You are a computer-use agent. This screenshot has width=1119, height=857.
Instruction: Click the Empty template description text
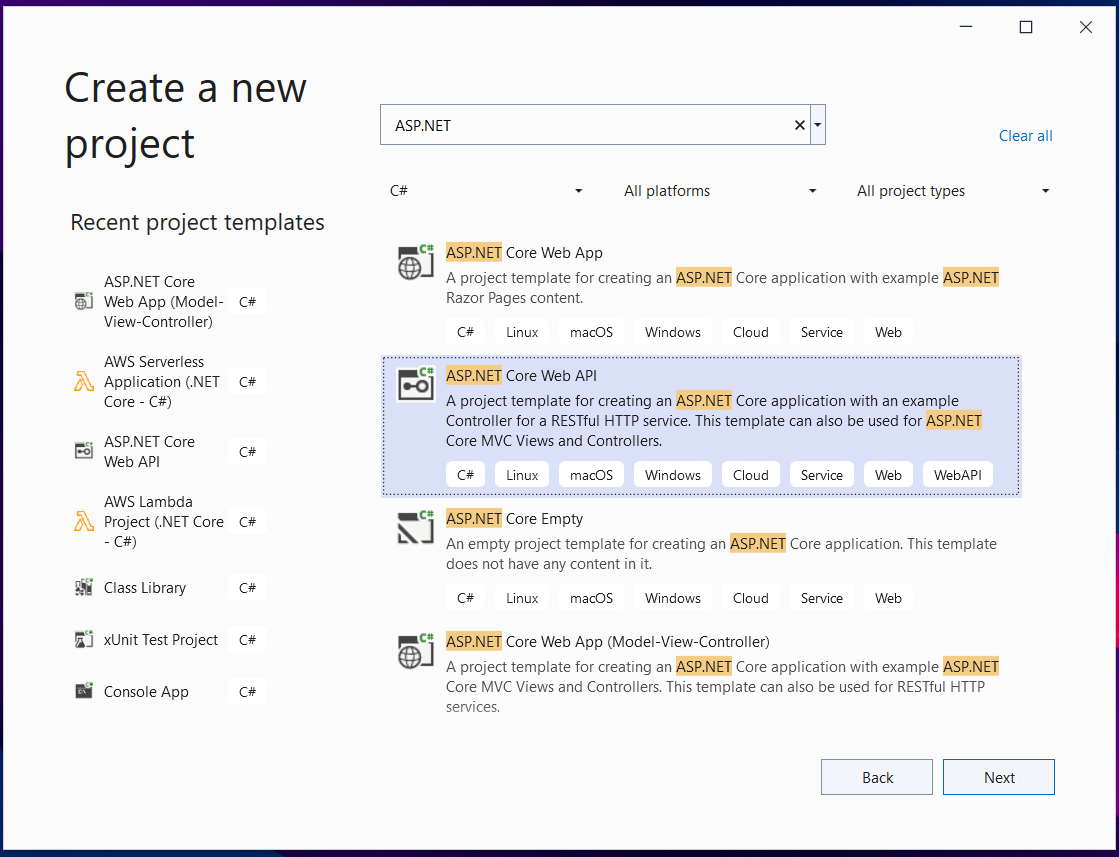[721, 554]
